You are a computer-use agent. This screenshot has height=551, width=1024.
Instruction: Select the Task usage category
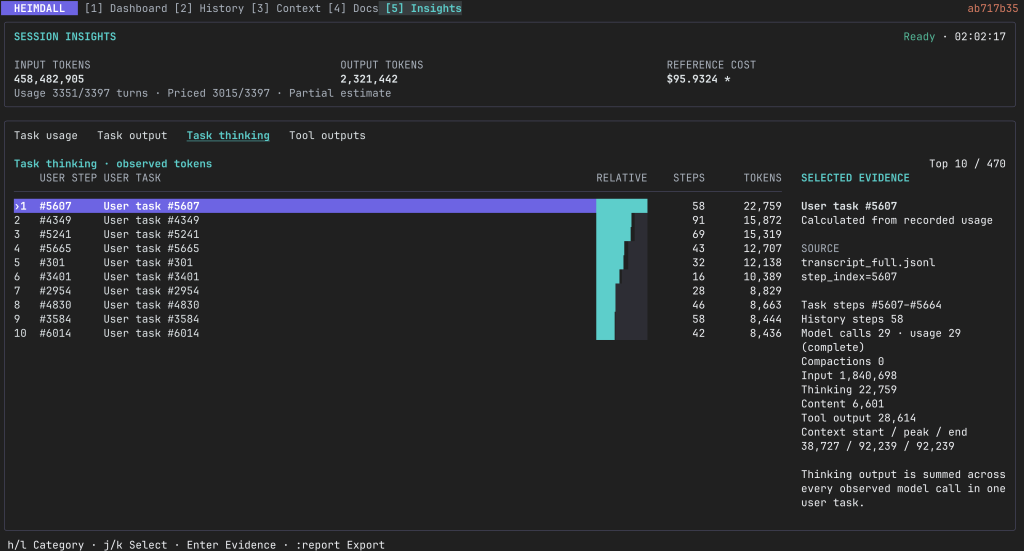pos(46,136)
